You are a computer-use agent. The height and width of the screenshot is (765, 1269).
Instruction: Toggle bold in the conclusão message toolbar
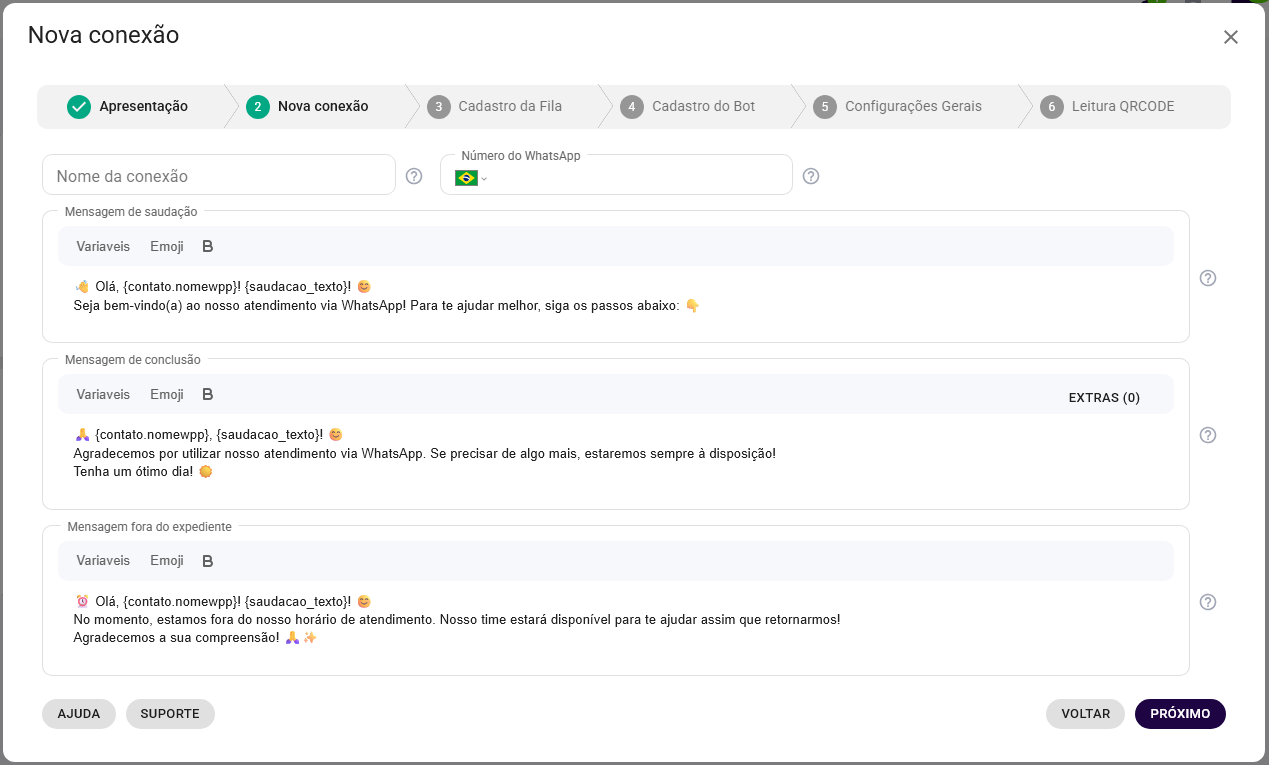click(208, 394)
